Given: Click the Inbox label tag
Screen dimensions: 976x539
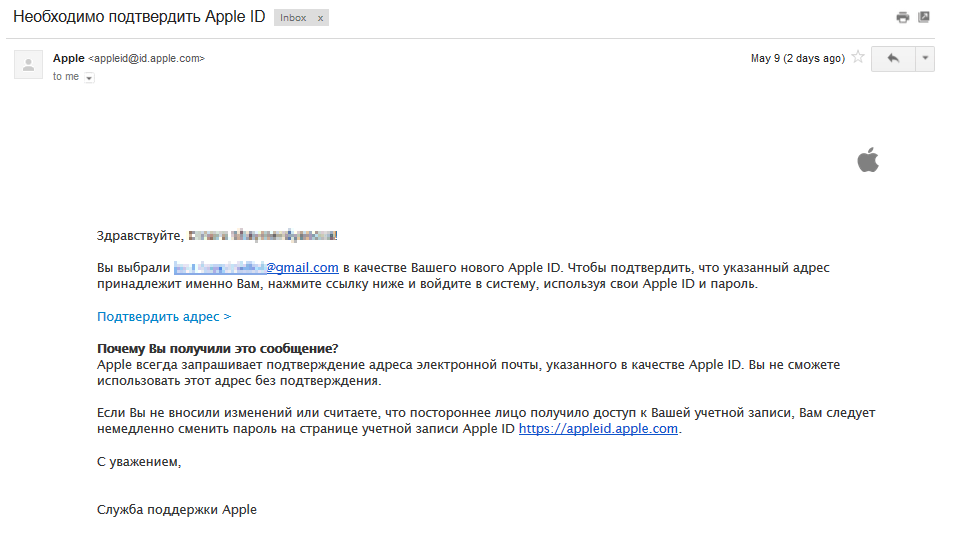Looking at the screenshot, I should [x=294, y=18].
